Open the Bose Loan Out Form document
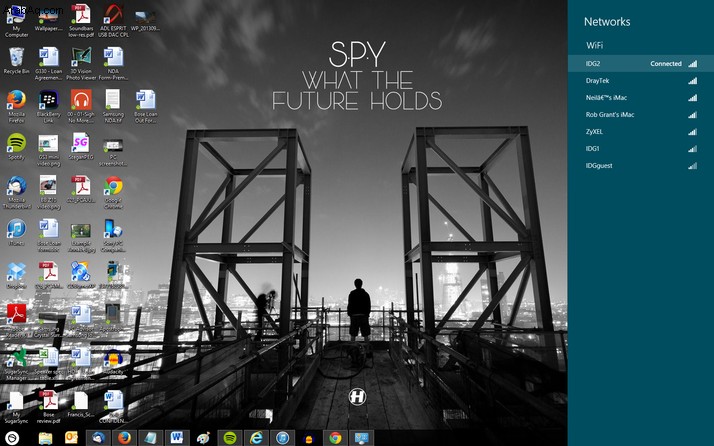 tap(146, 107)
